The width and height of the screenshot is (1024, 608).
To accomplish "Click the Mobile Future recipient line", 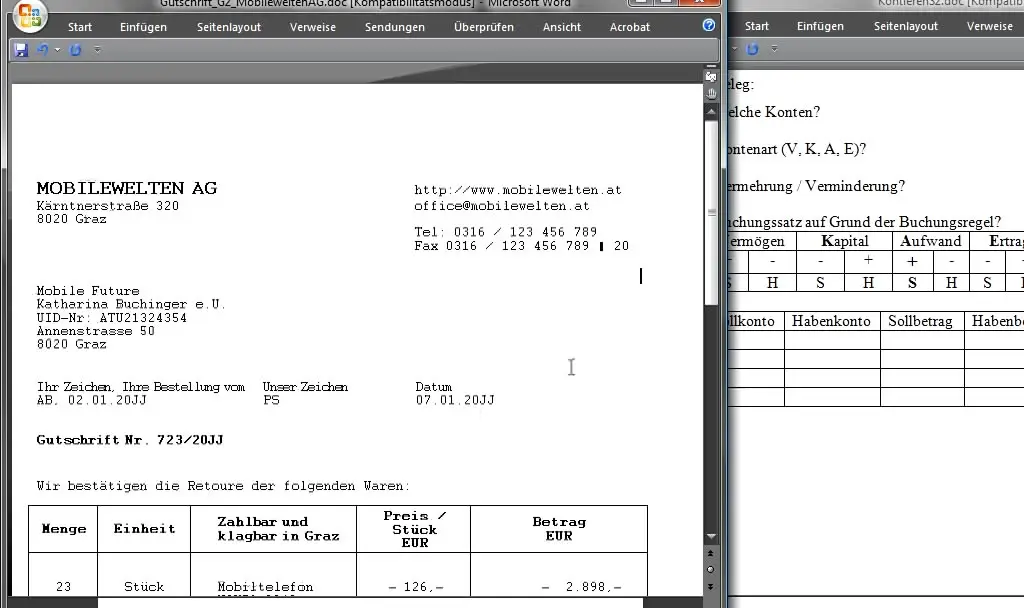I will click(x=88, y=291).
